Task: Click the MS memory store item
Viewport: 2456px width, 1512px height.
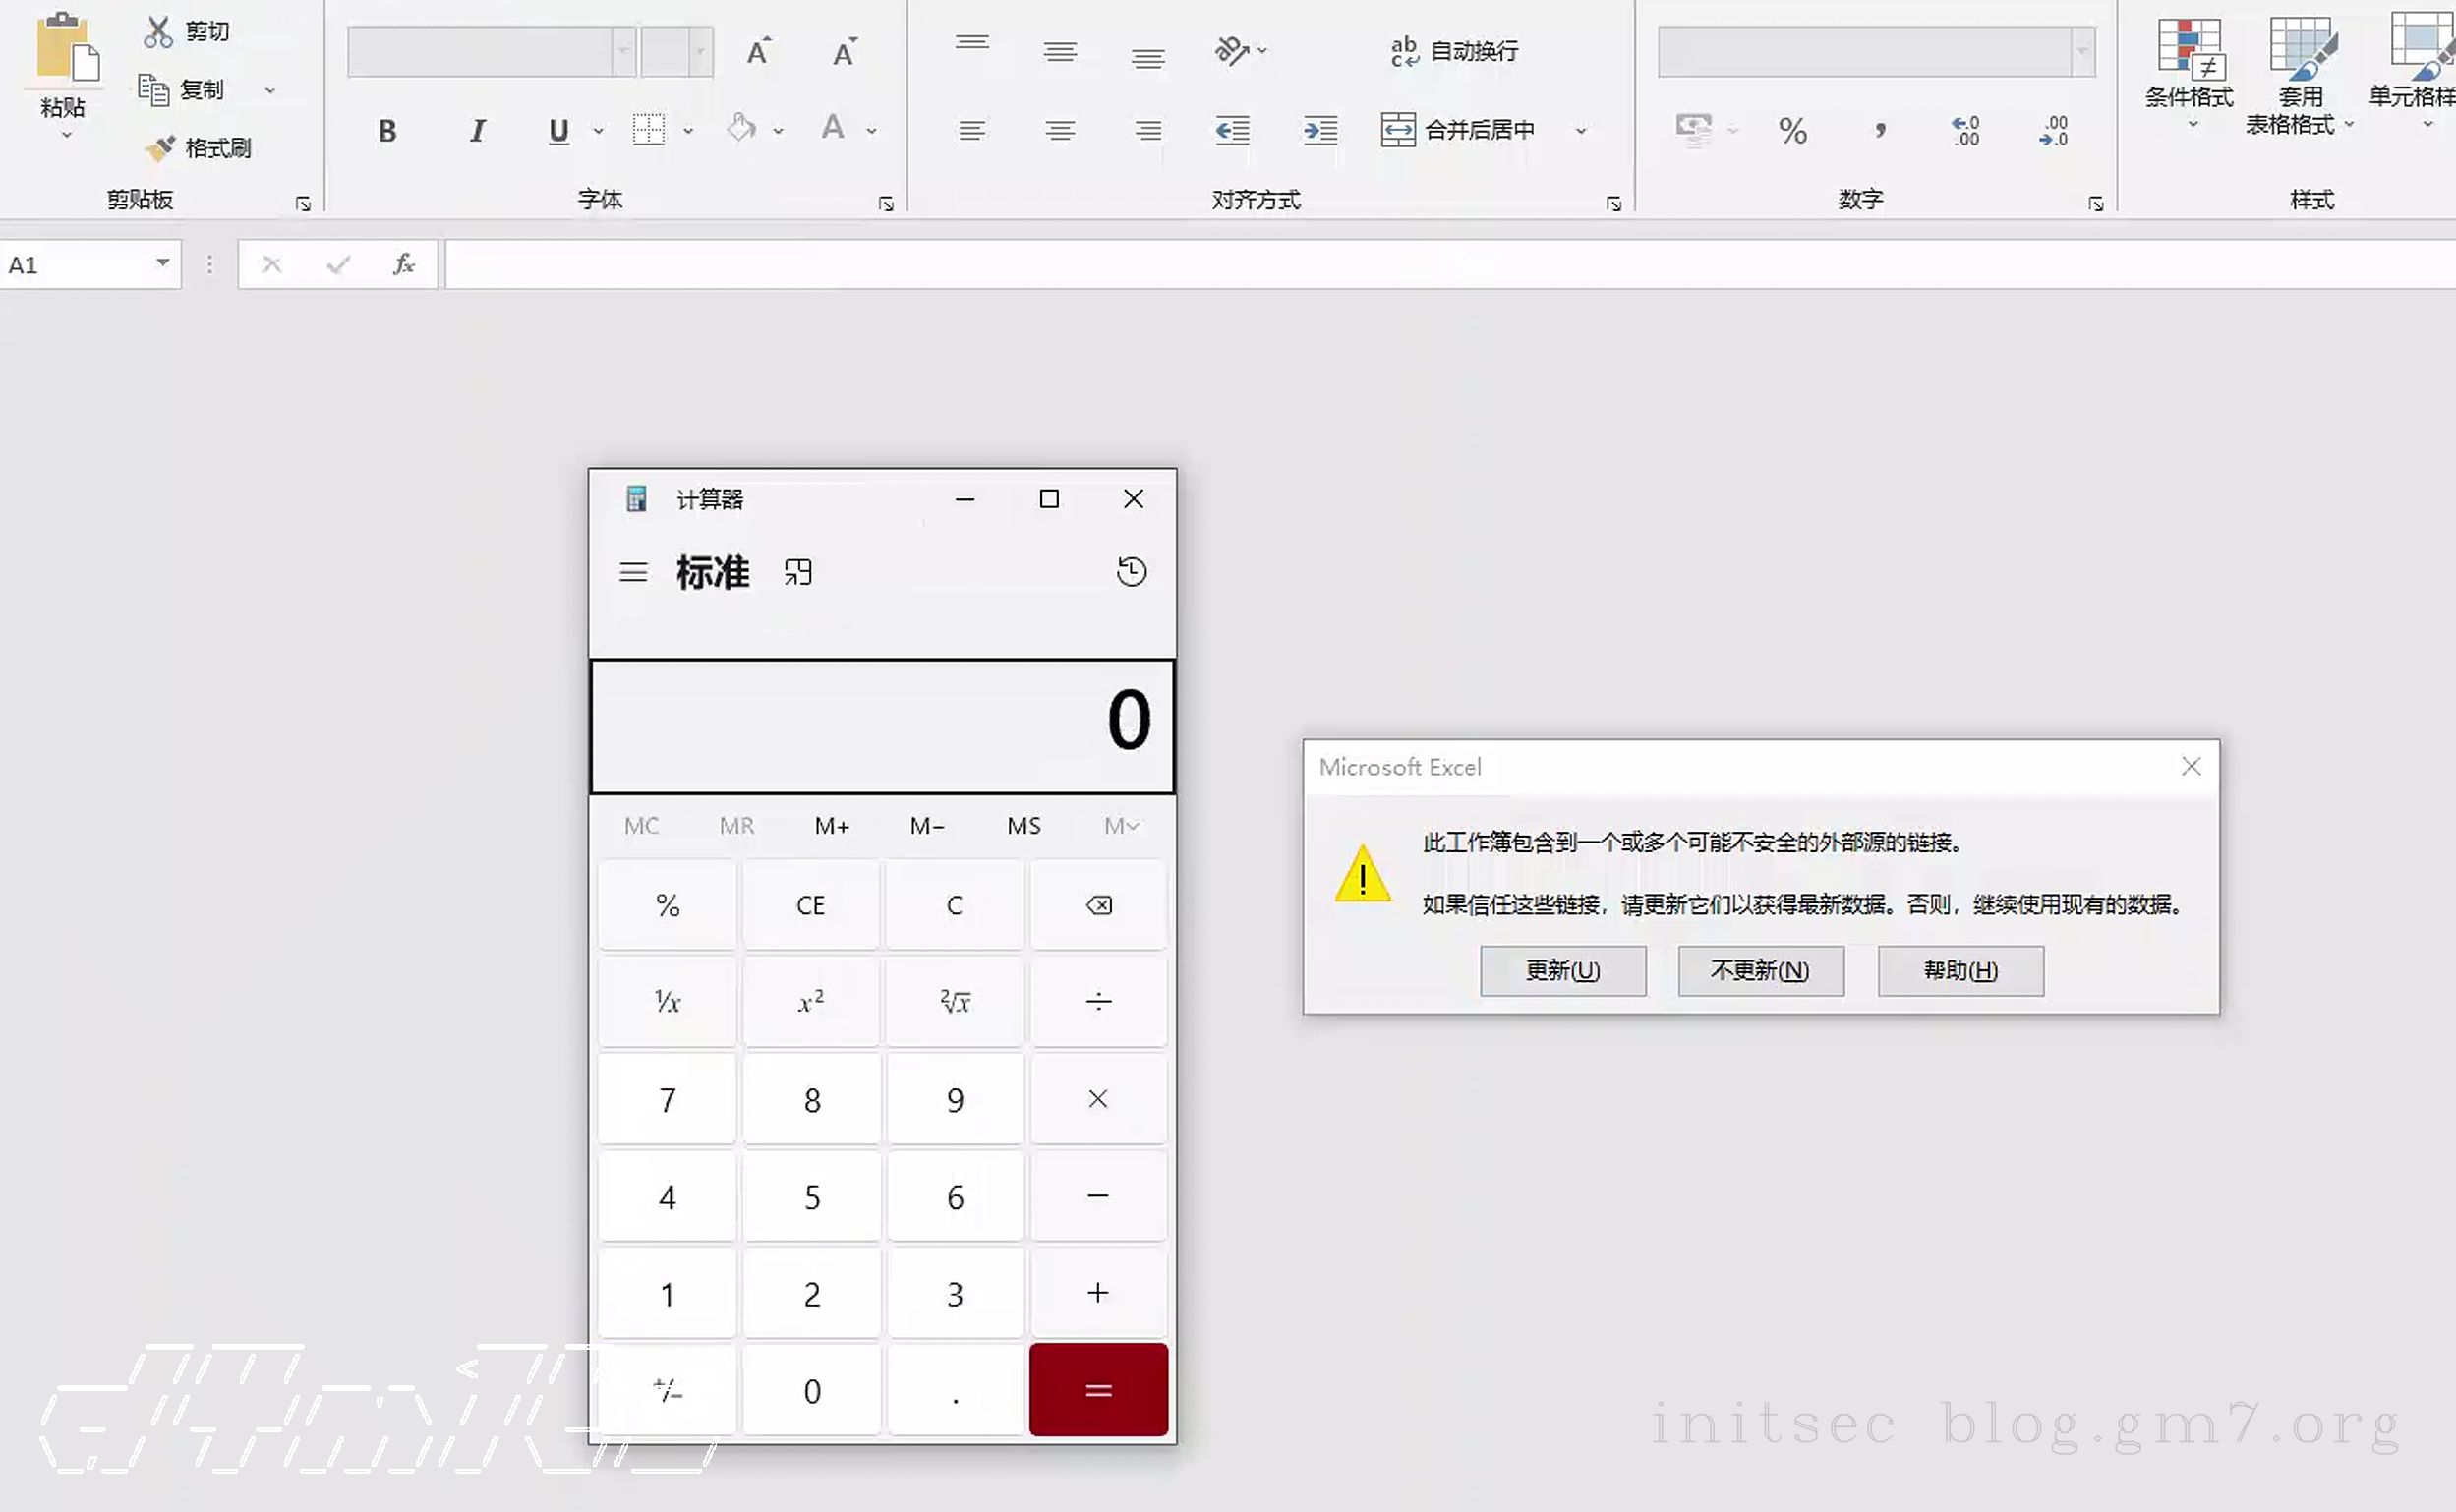Action: tap(1024, 826)
